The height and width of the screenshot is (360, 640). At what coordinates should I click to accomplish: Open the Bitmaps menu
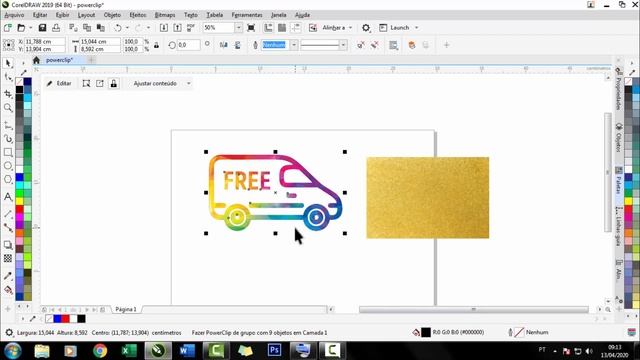coord(165,15)
